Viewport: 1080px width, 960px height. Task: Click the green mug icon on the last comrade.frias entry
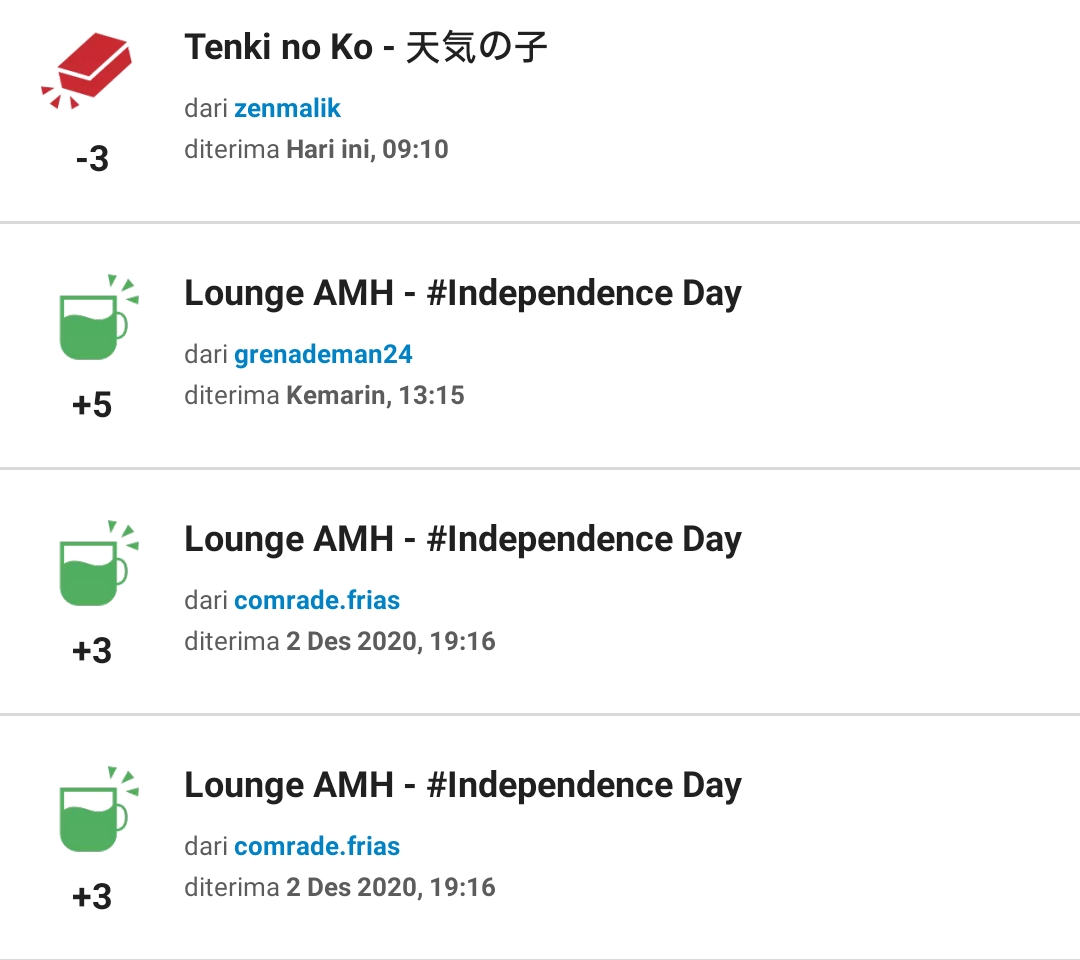[93, 812]
